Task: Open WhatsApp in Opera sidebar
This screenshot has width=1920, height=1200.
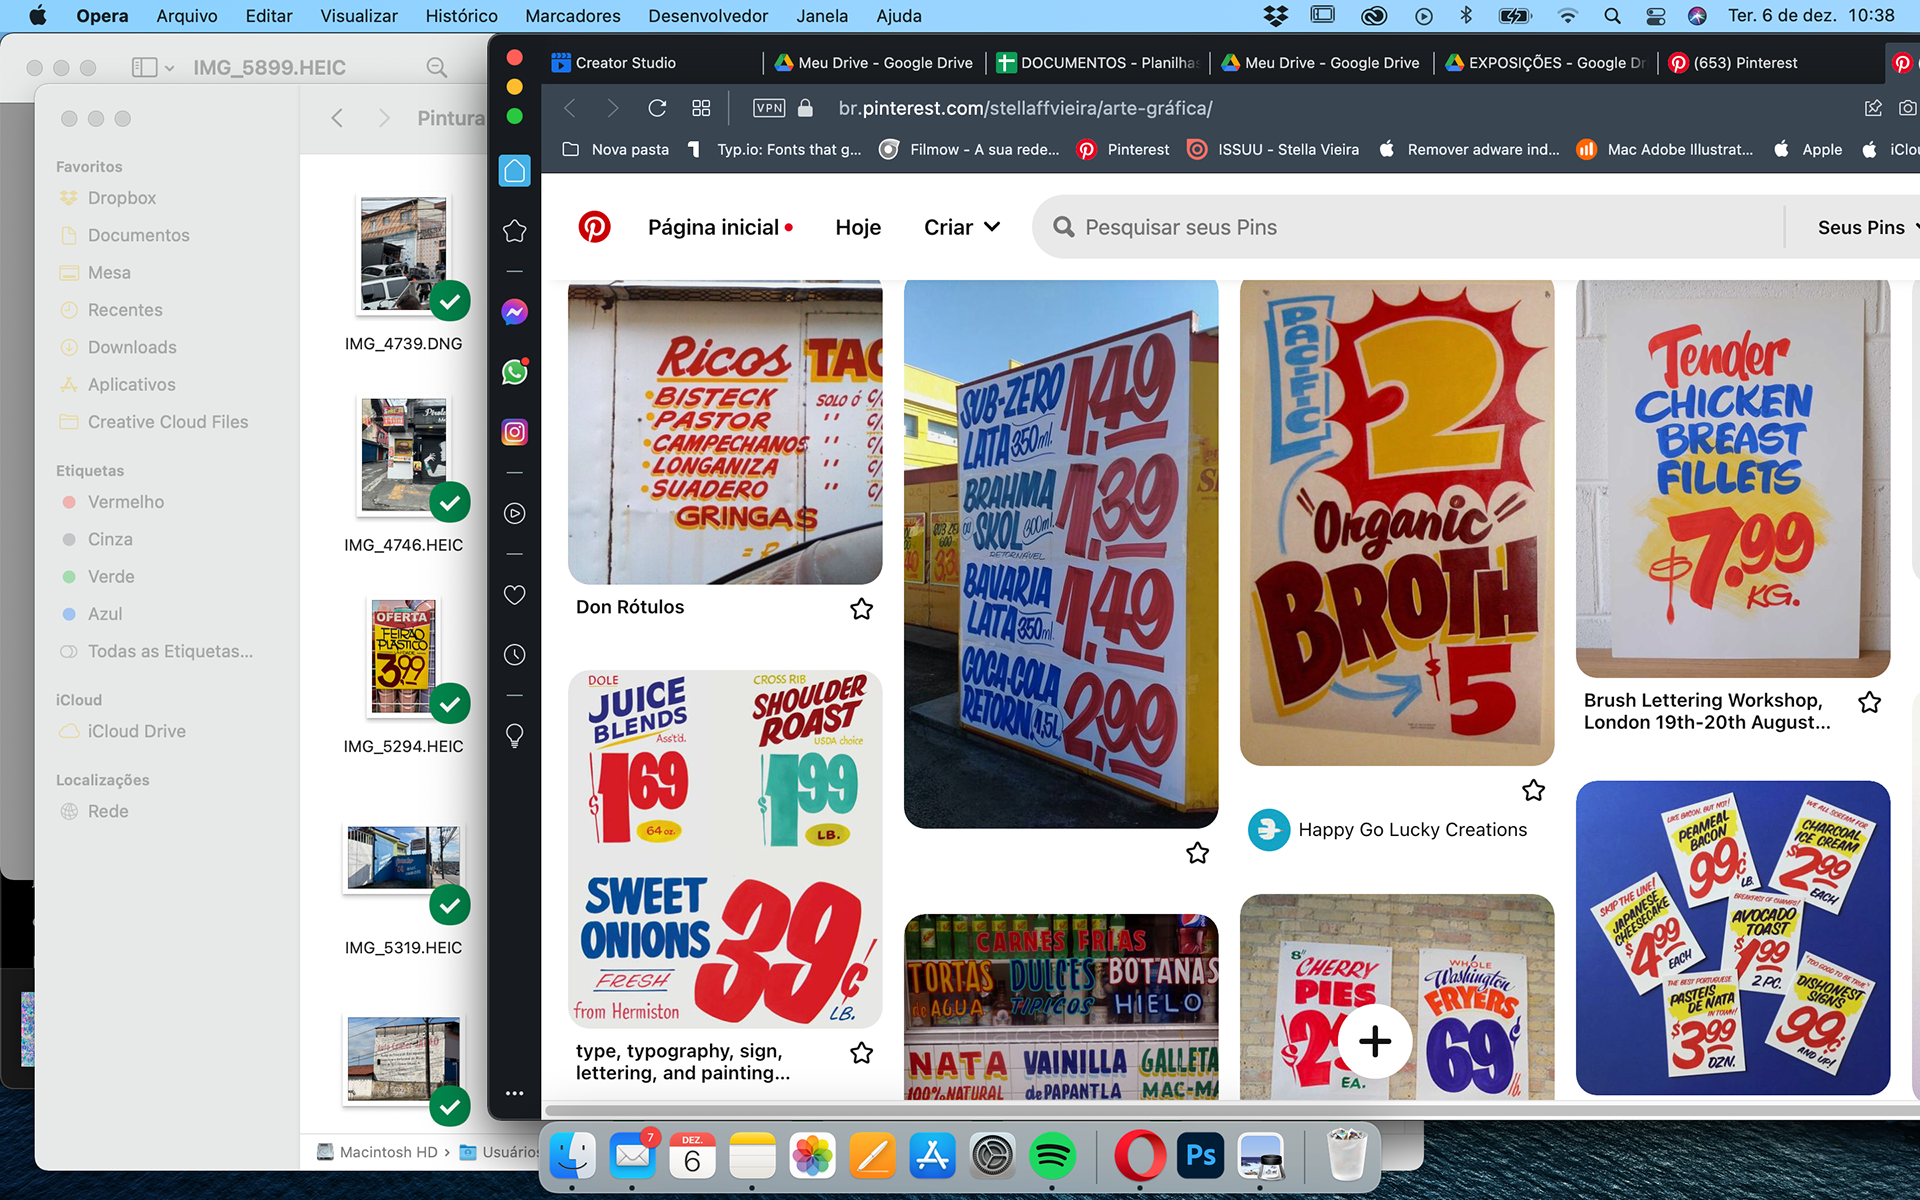Action: [x=514, y=372]
